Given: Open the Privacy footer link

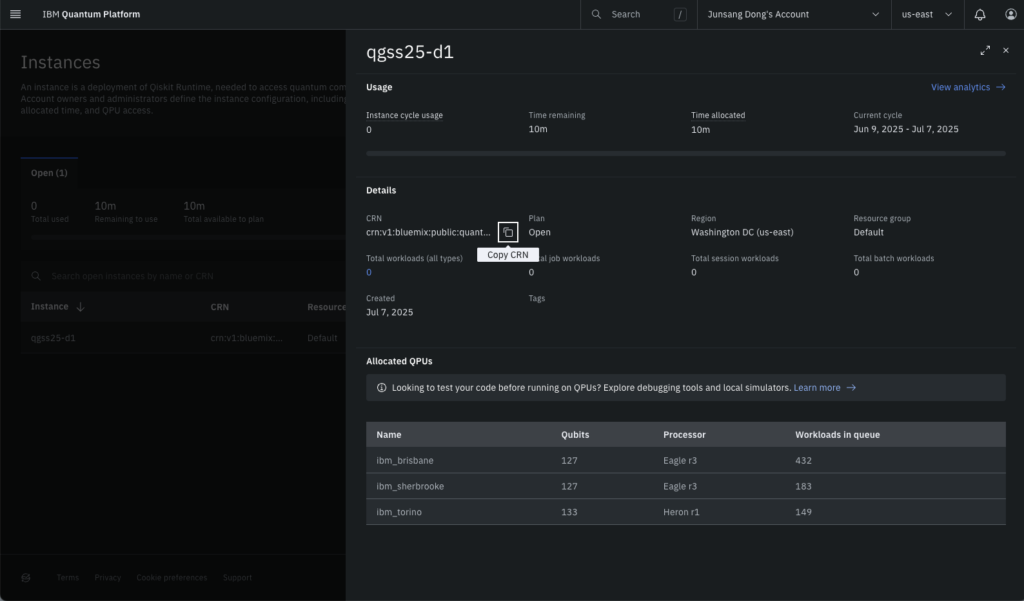Looking at the screenshot, I should coord(108,577).
